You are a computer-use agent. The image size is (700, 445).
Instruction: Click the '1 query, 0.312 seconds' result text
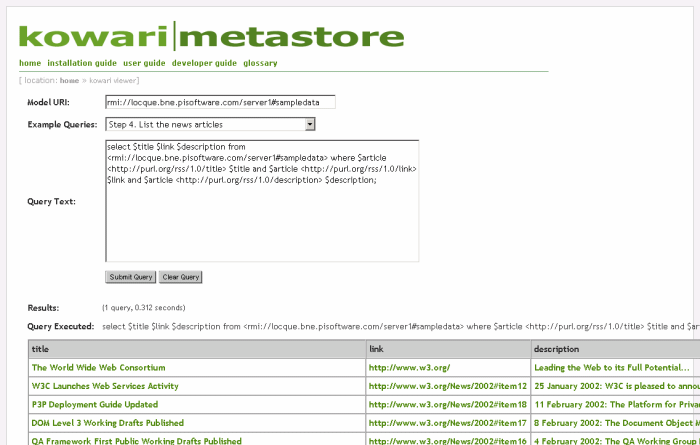click(x=144, y=308)
